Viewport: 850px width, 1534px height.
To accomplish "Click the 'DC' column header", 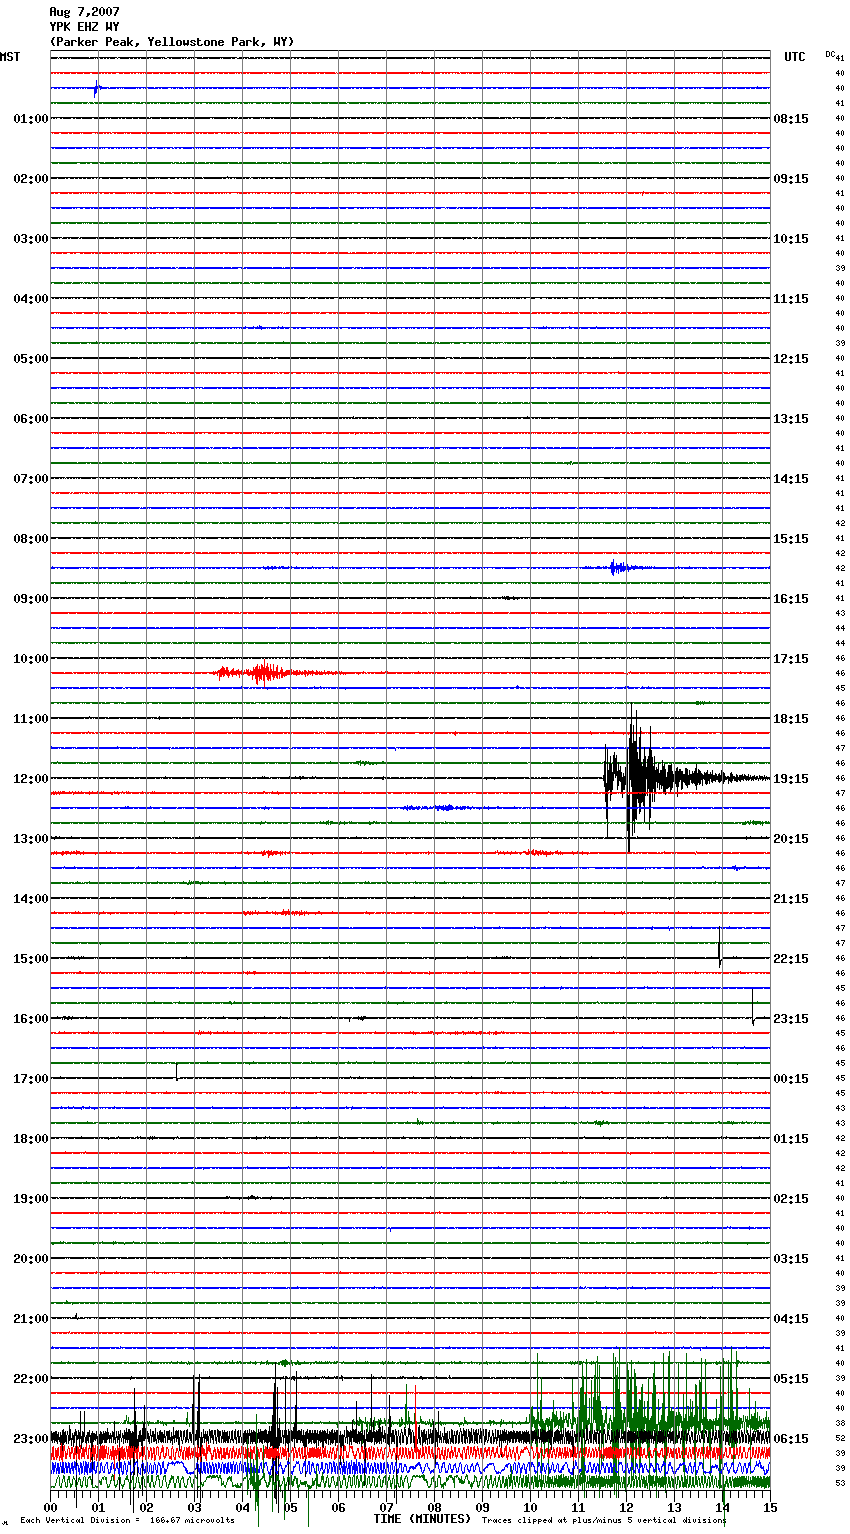I will (830, 54).
